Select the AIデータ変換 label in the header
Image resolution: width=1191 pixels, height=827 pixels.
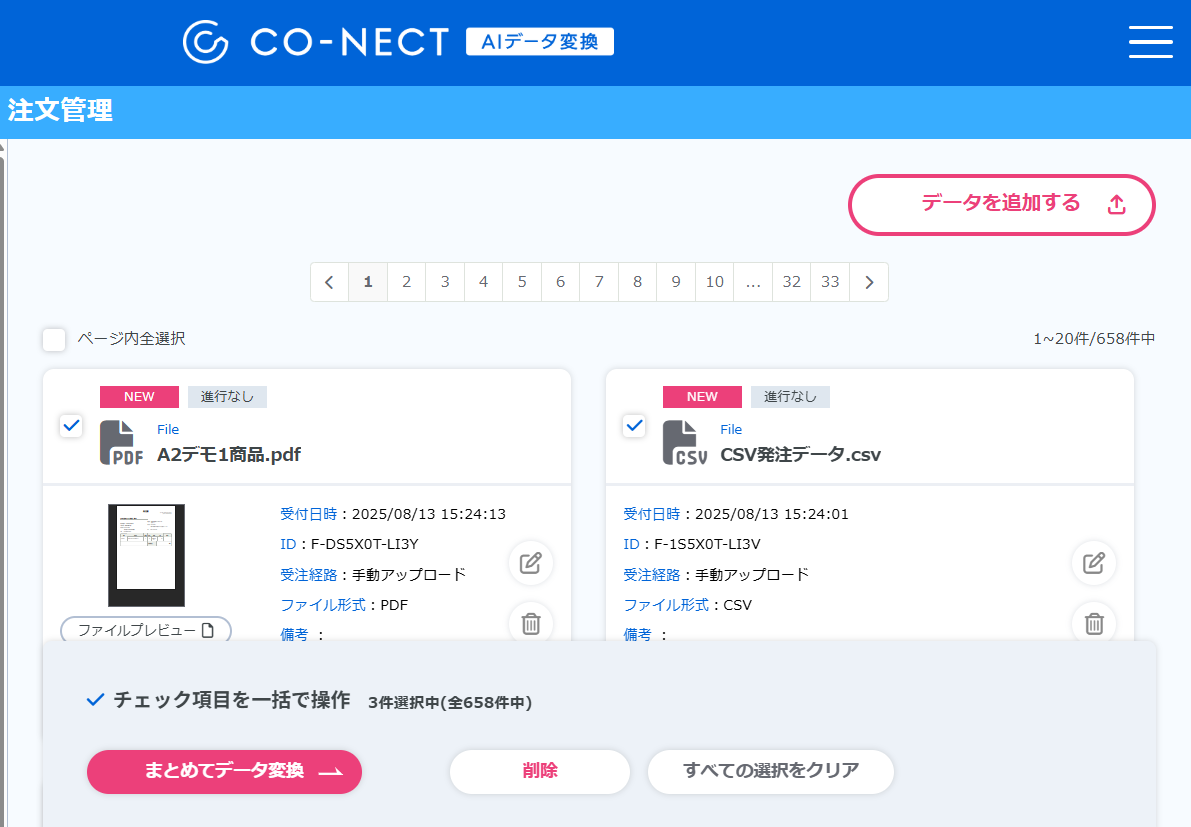point(539,41)
